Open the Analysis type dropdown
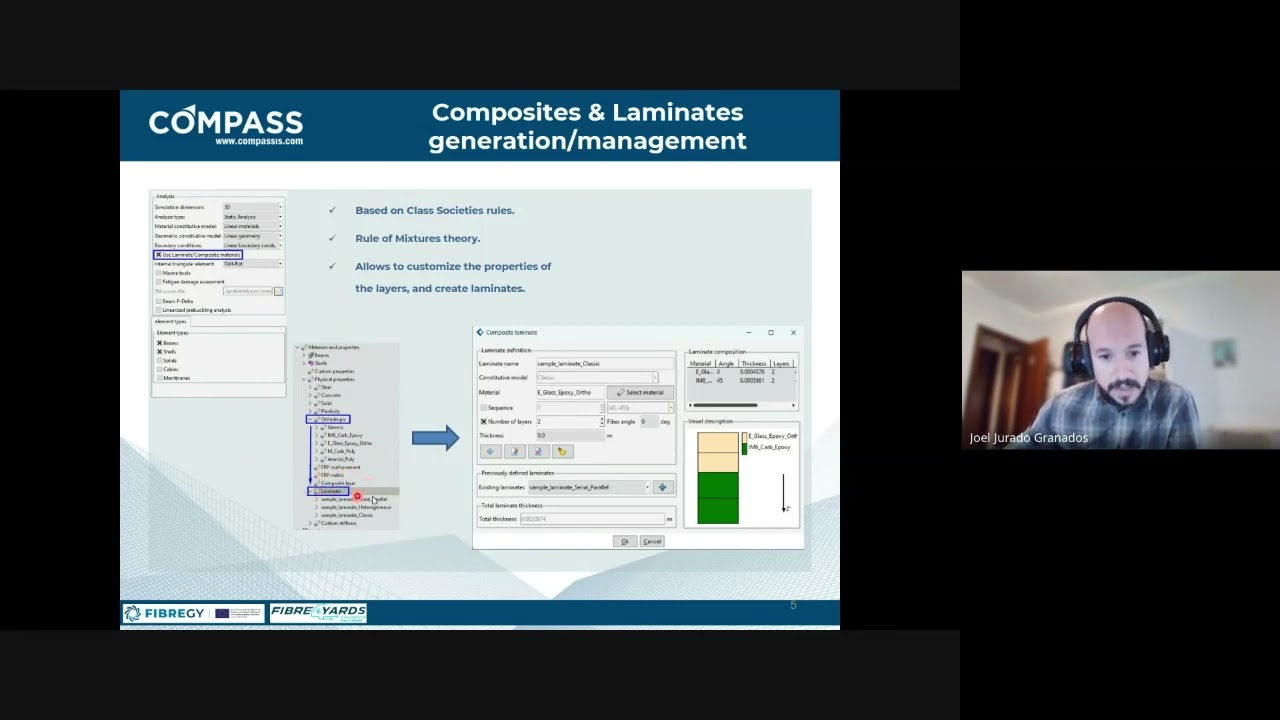The width and height of the screenshot is (1280, 720). point(252,217)
